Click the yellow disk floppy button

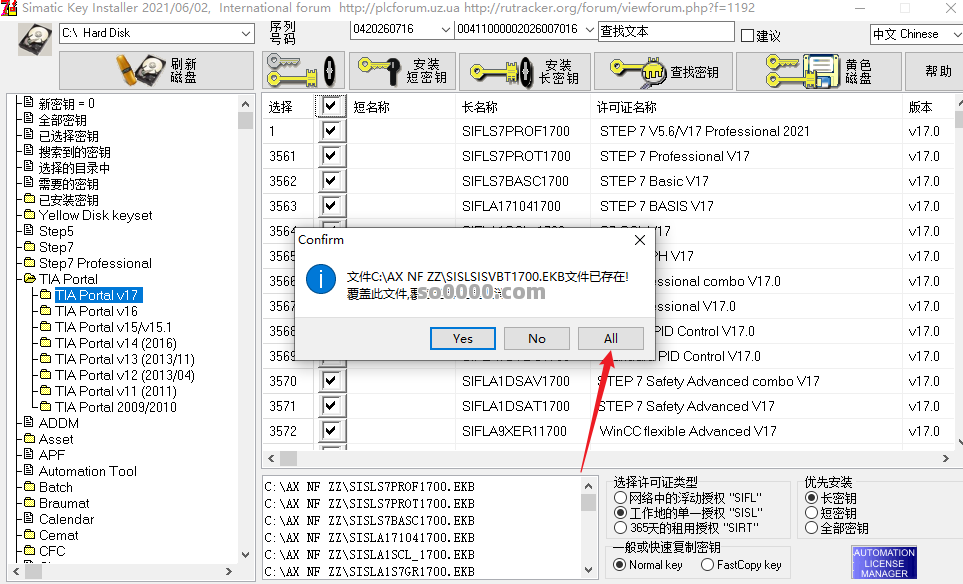819,71
